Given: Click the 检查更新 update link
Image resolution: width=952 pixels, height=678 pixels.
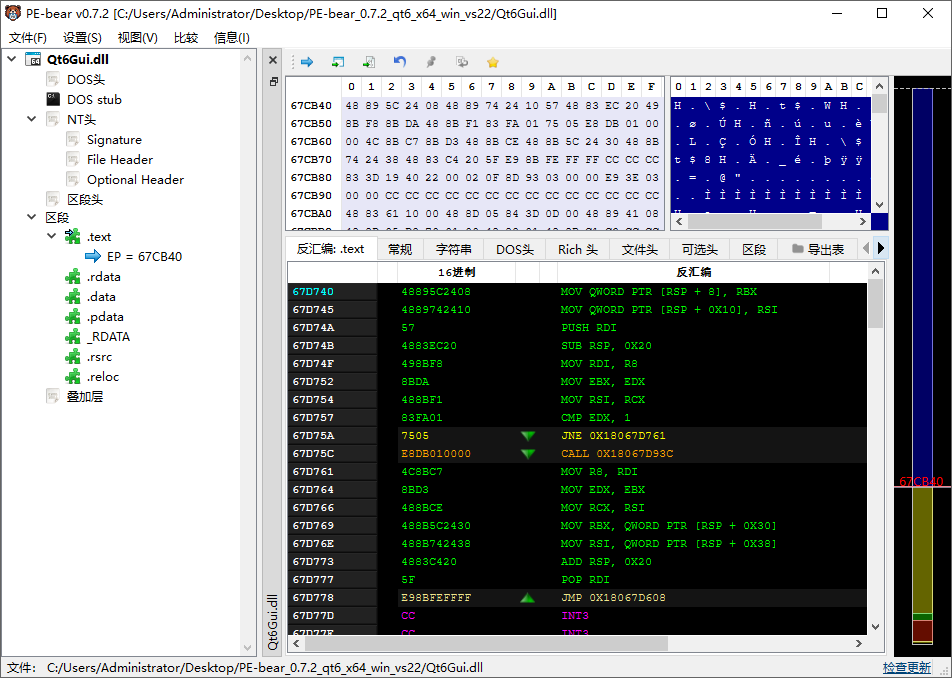Looking at the screenshot, I should 906,668.
